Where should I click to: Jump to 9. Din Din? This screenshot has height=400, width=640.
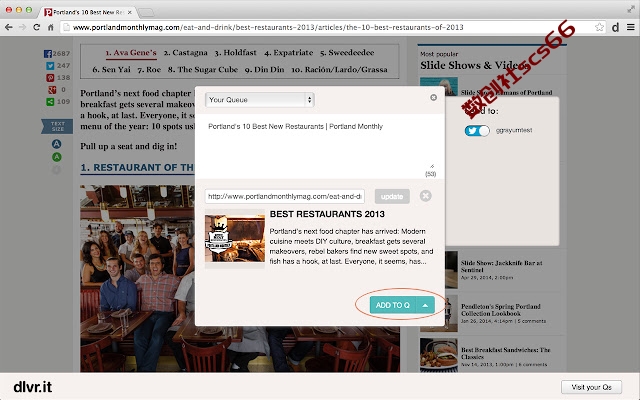click(264, 69)
